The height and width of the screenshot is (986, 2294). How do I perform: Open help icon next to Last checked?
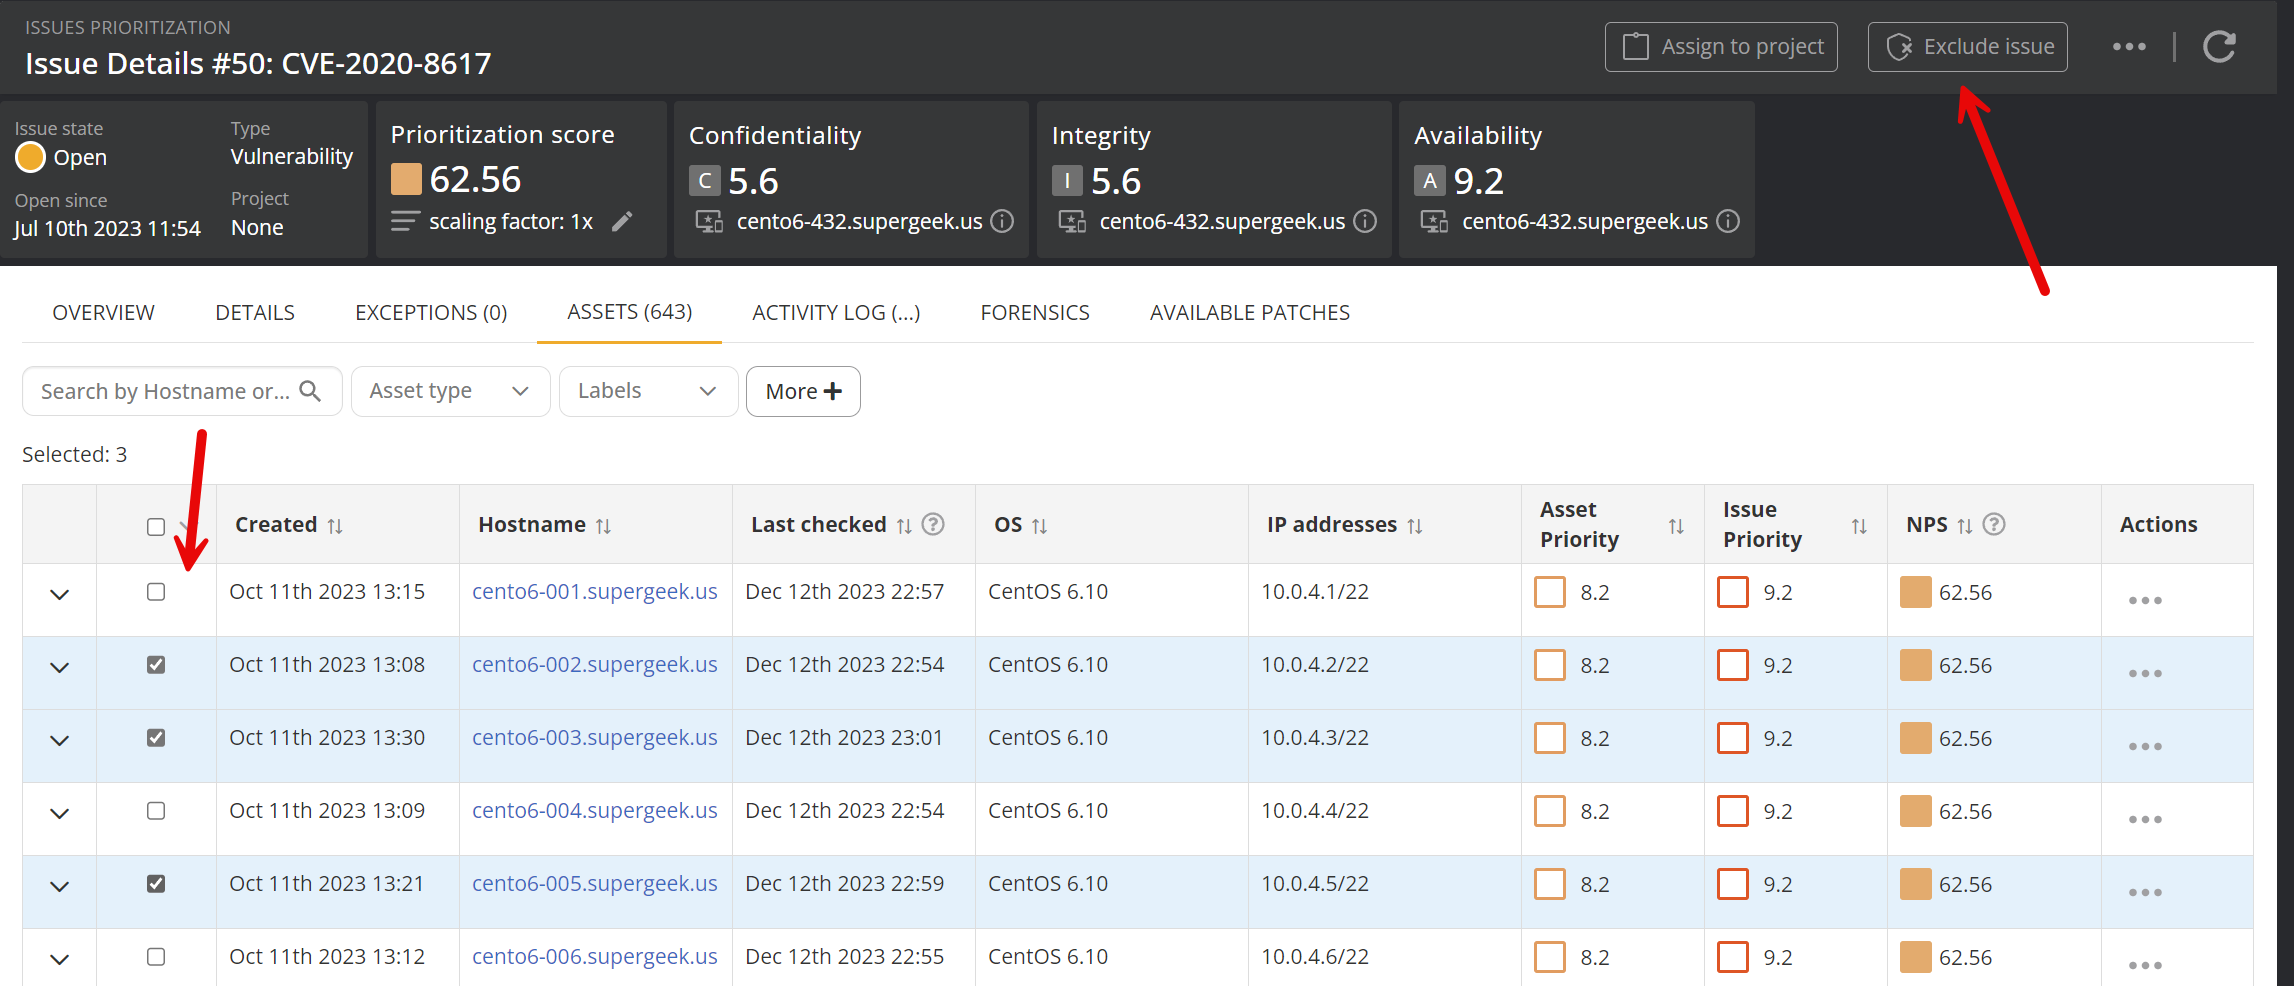pos(933,525)
